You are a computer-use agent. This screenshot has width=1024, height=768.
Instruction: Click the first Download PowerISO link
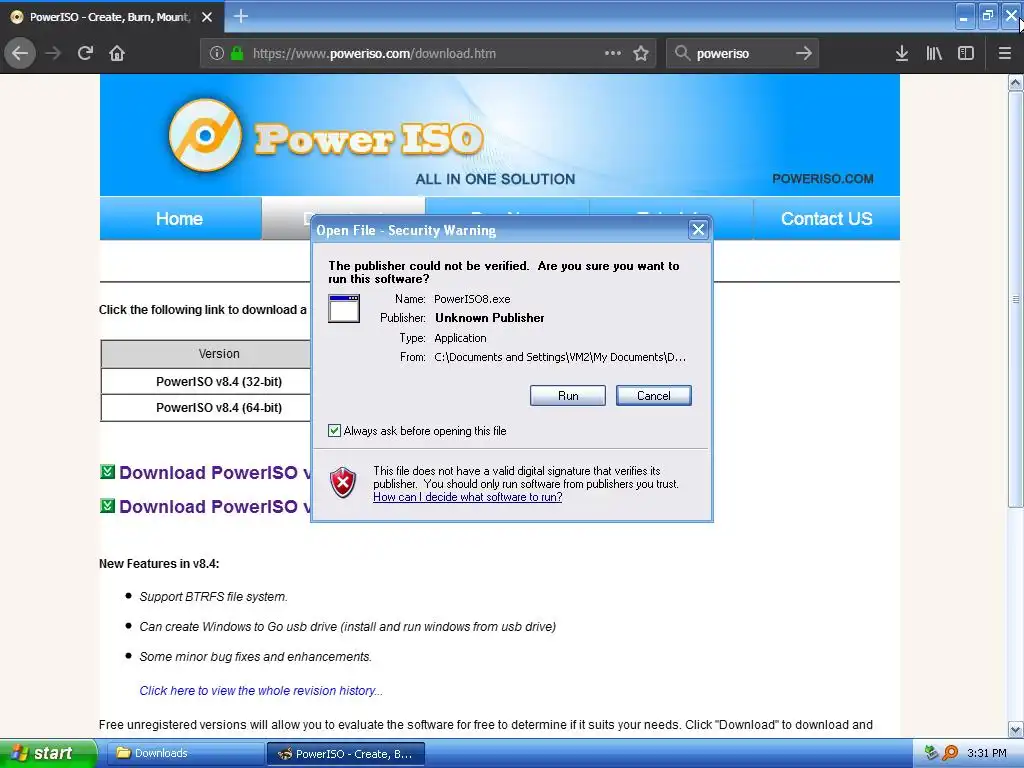point(215,472)
